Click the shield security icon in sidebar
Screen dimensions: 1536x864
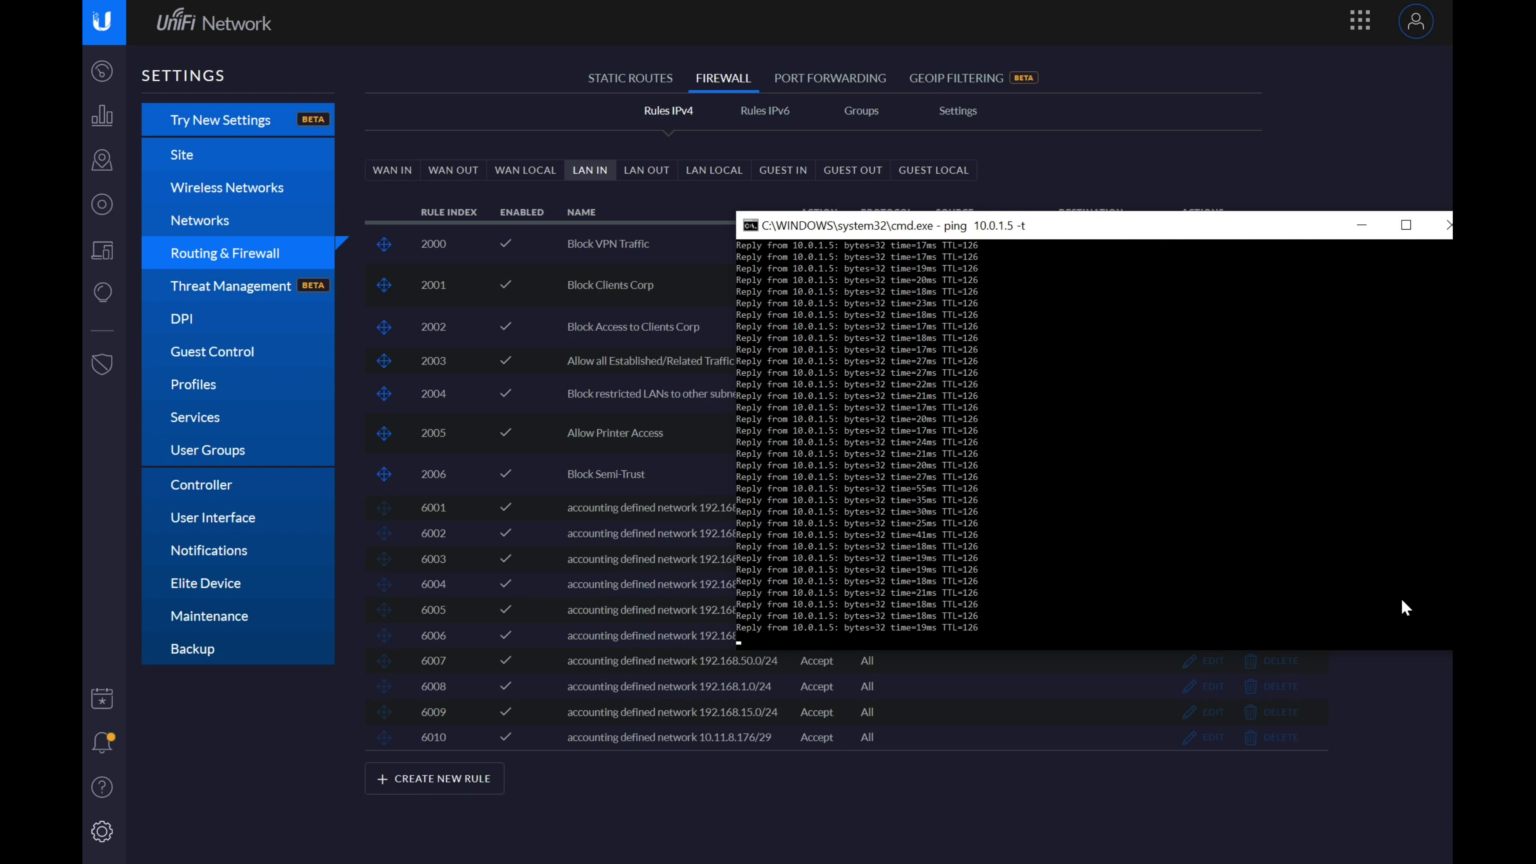(x=102, y=364)
